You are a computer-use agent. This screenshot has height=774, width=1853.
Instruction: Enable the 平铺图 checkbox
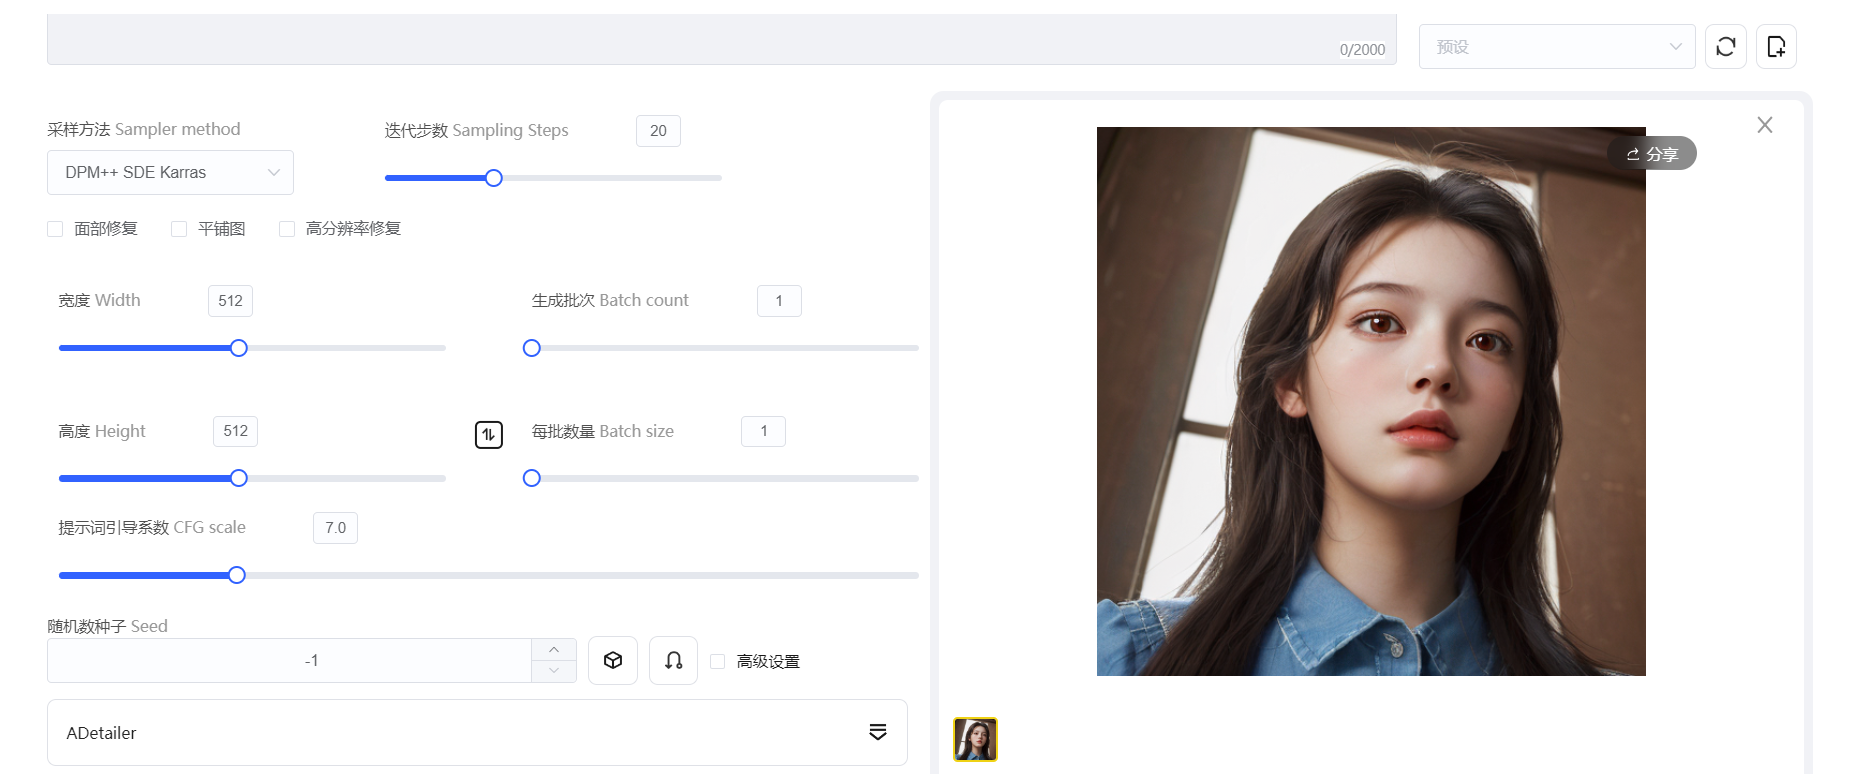tap(179, 229)
